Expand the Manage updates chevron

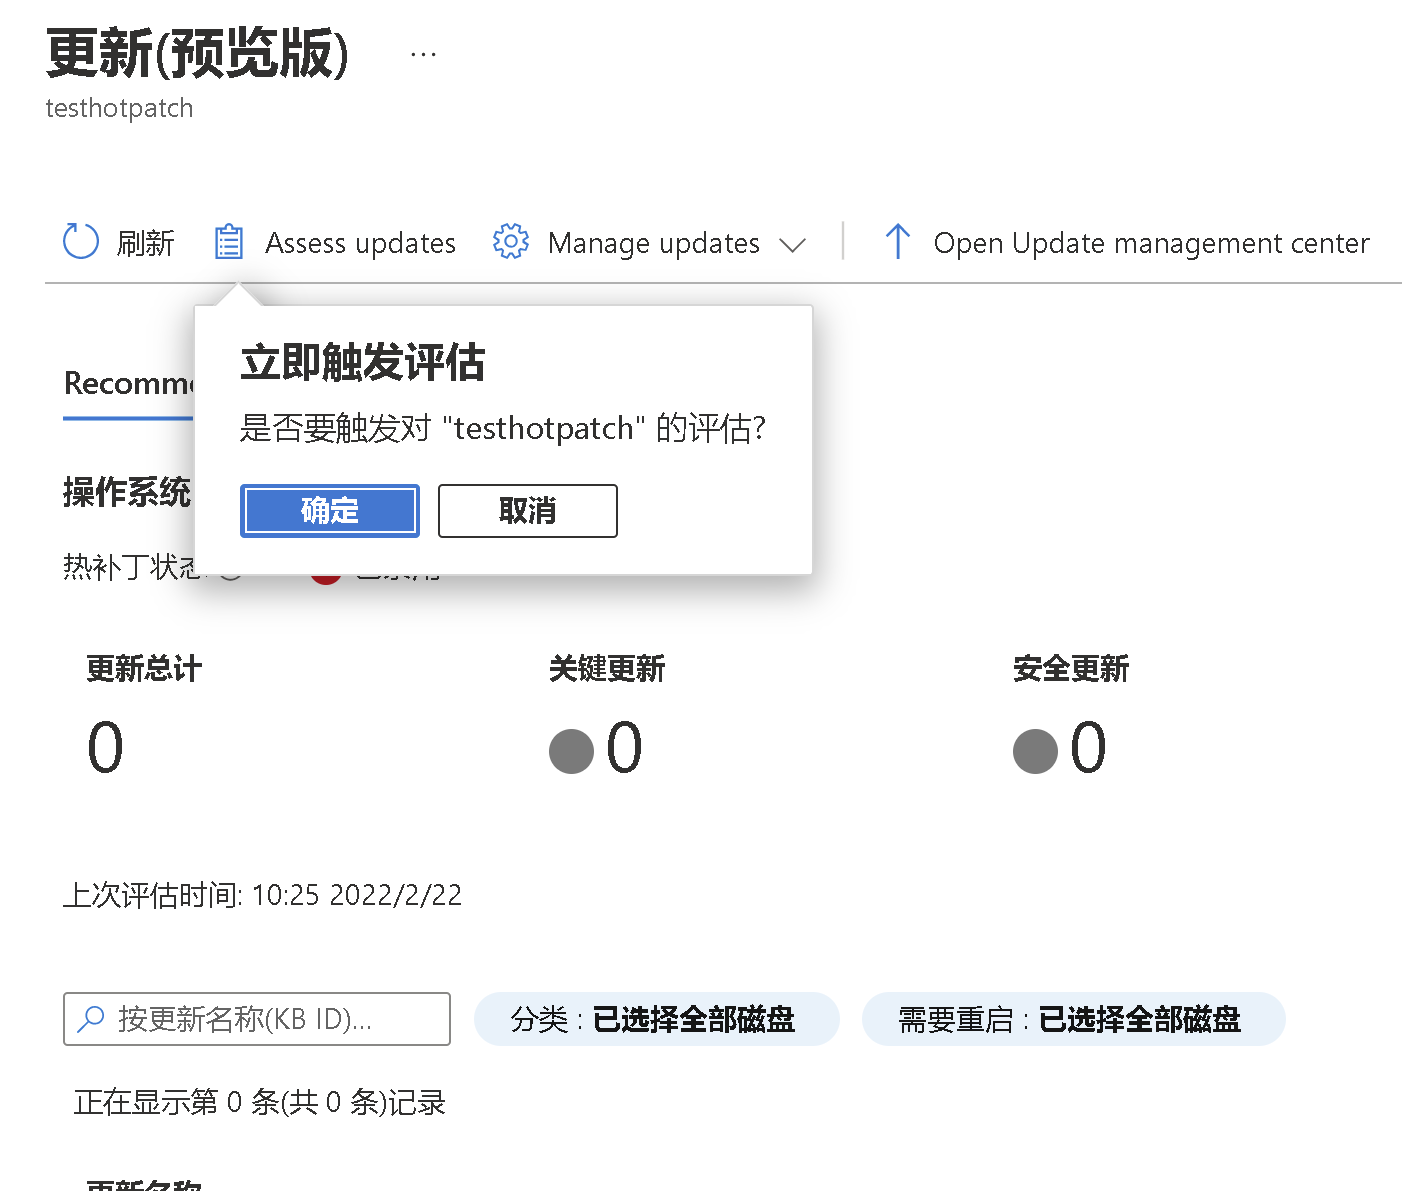pos(792,245)
